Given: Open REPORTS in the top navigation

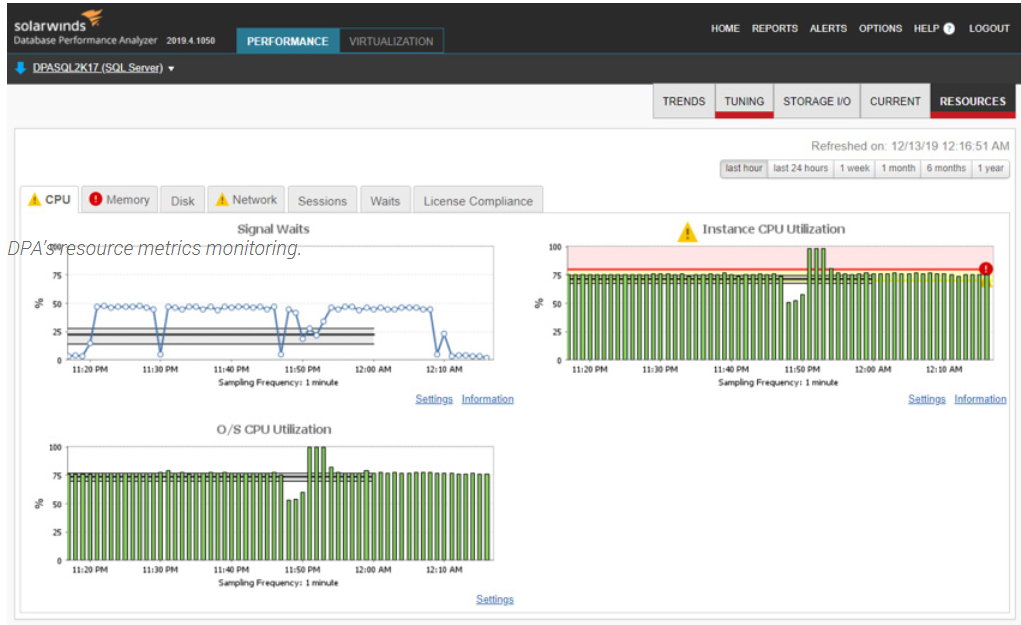Looking at the screenshot, I should [x=774, y=29].
